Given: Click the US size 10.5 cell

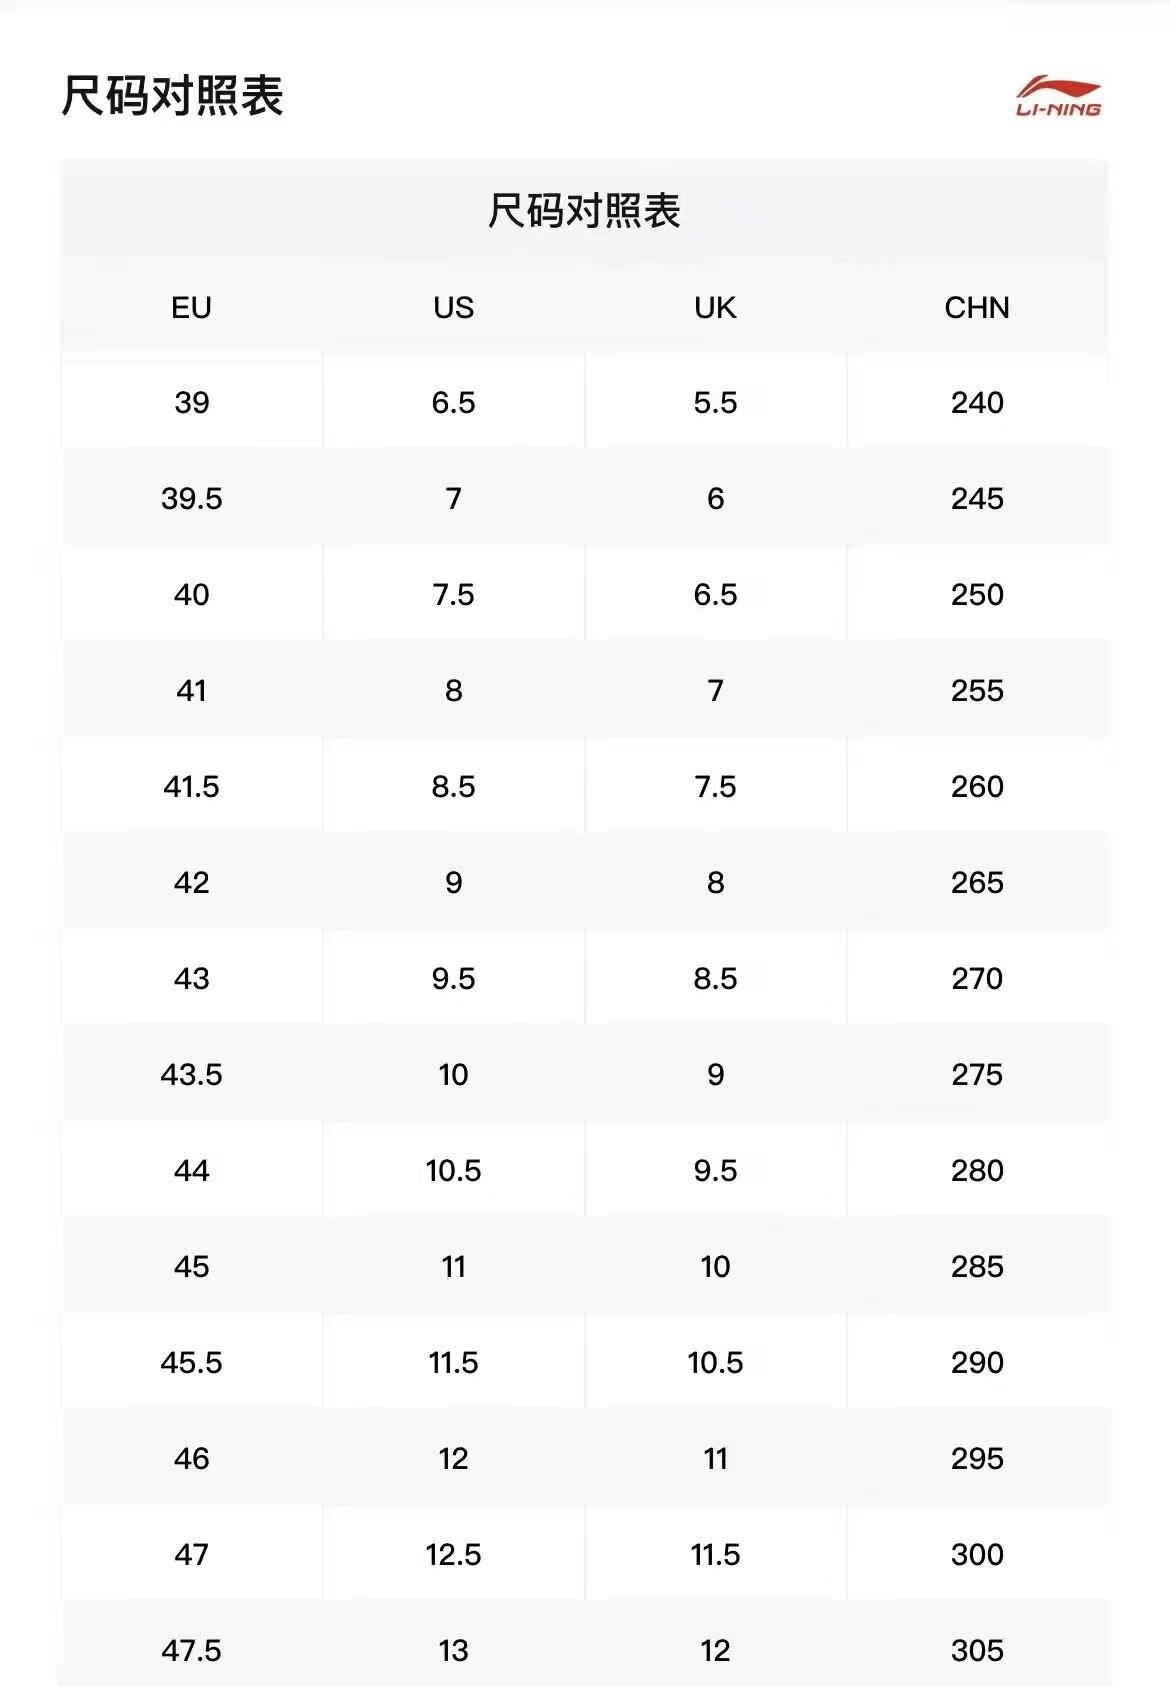Looking at the screenshot, I should pyautogui.click(x=453, y=1171).
